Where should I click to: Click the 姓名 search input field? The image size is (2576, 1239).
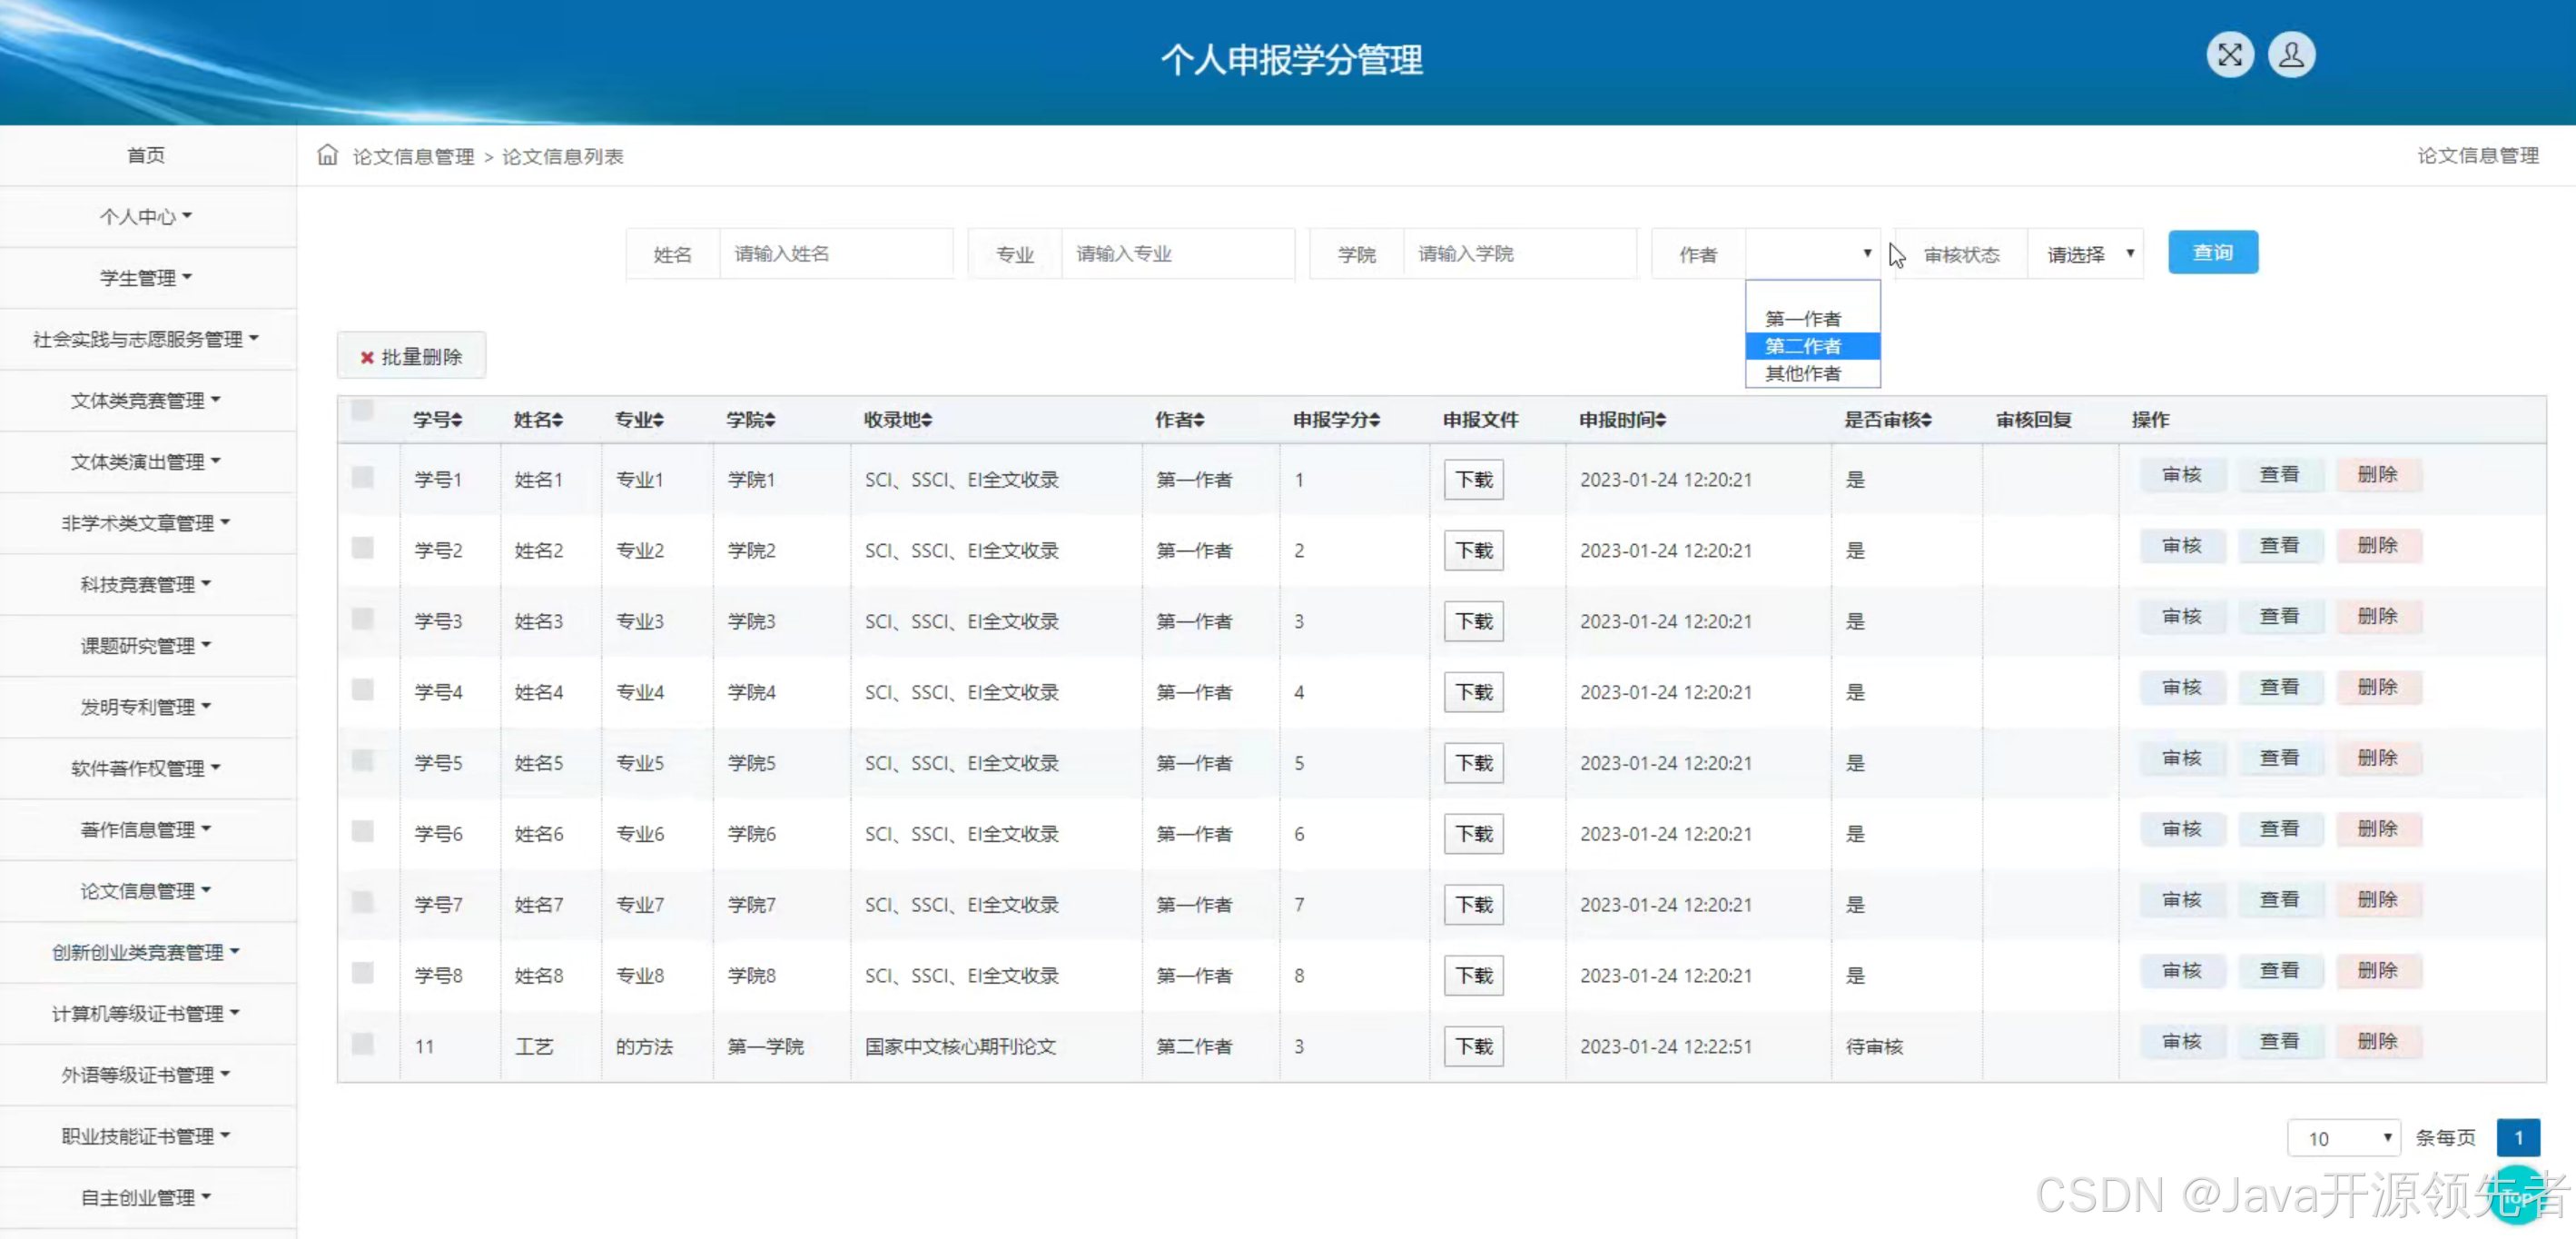pyautogui.click(x=836, y=254)
